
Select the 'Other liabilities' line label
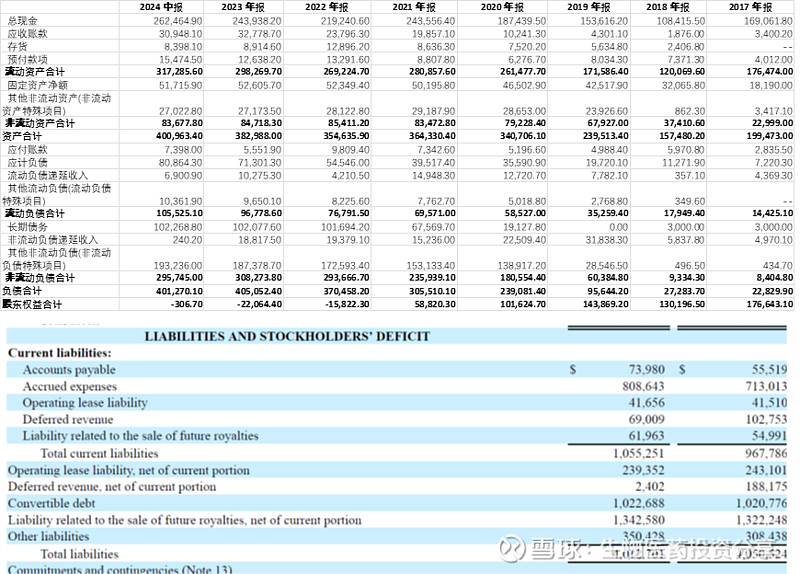tap(48, 537)
